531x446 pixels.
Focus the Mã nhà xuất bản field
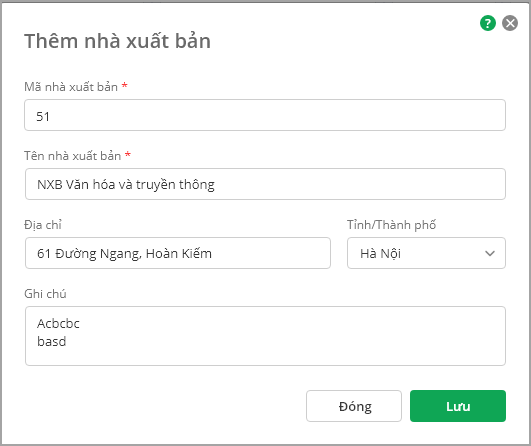[265, 115]
